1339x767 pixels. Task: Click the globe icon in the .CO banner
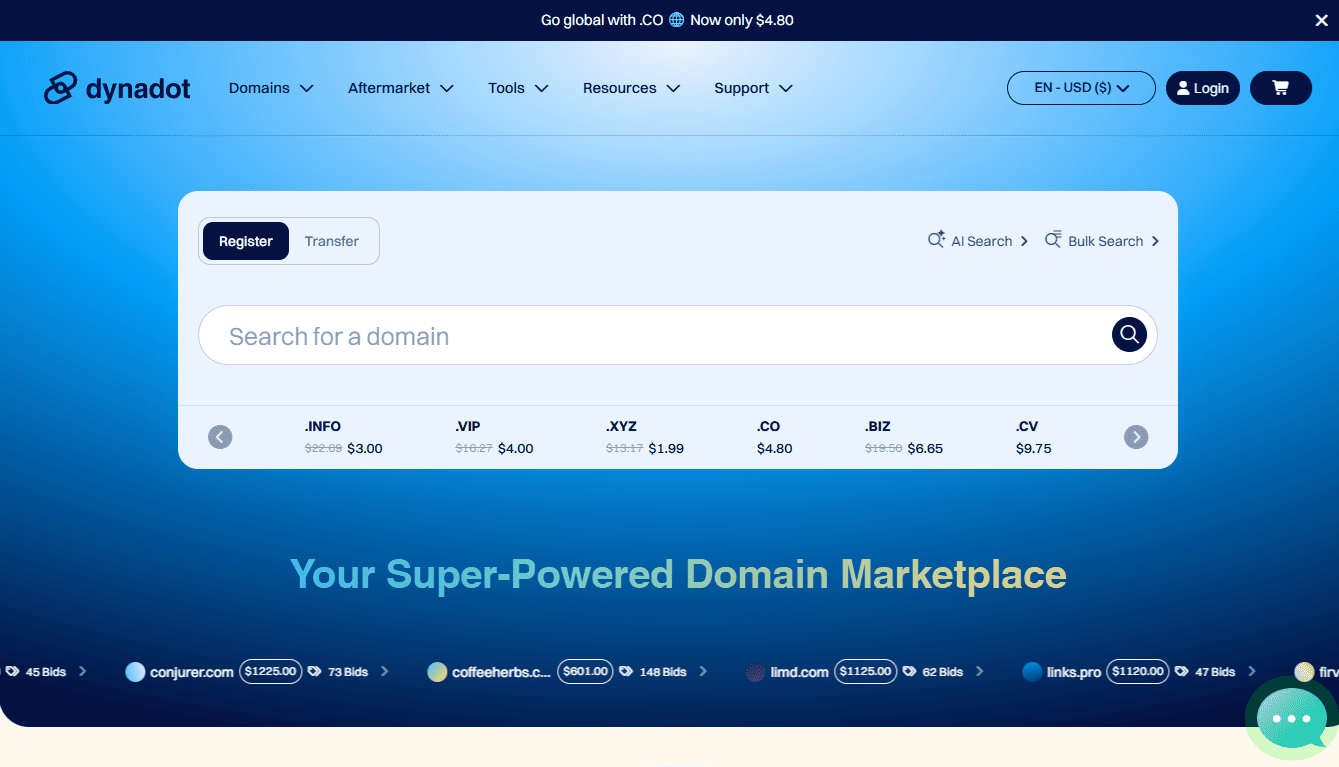pyautogui.click(x=677, y=19)
